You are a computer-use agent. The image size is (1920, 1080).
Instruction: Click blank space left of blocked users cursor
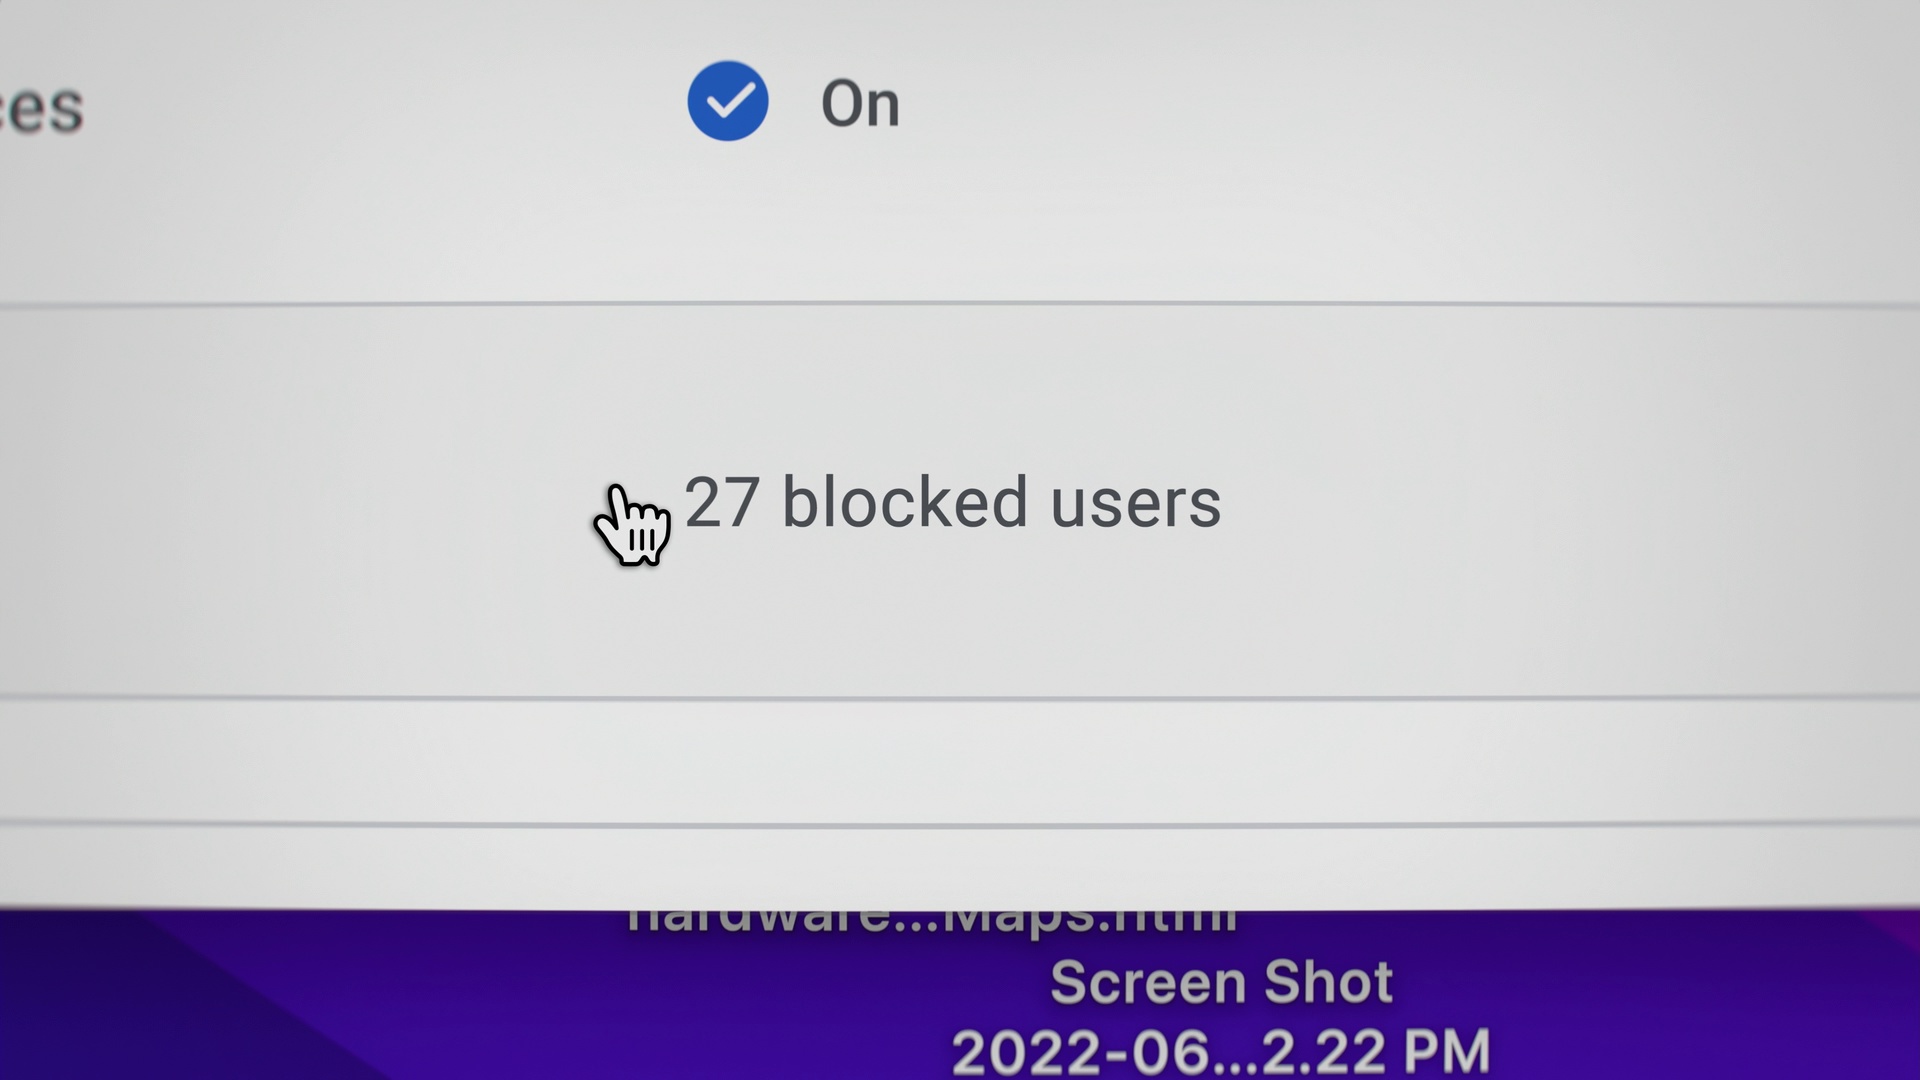[x=290, y=502]
